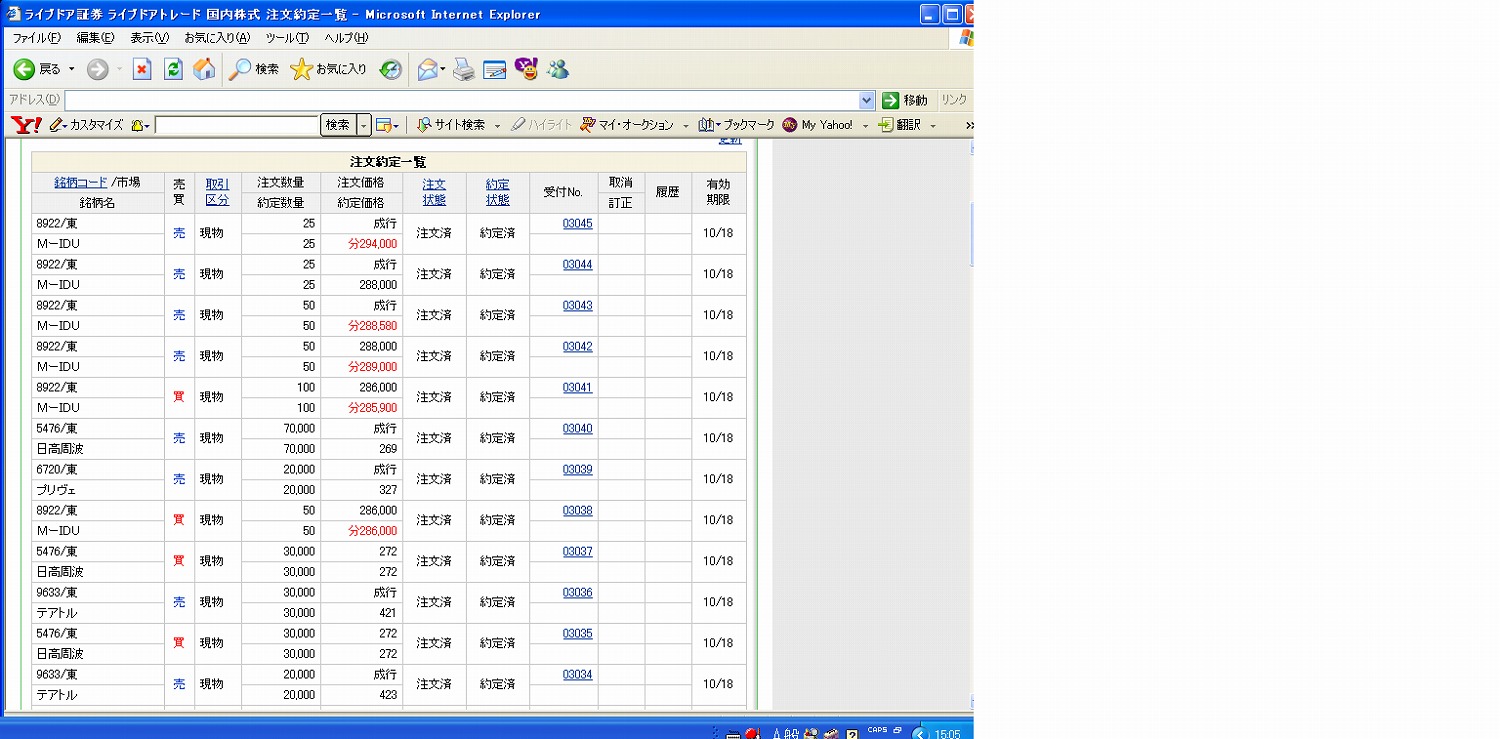Click the 取引区分 column header link
The width and height of the screenshot is (1500, 739).
[217, 192]
